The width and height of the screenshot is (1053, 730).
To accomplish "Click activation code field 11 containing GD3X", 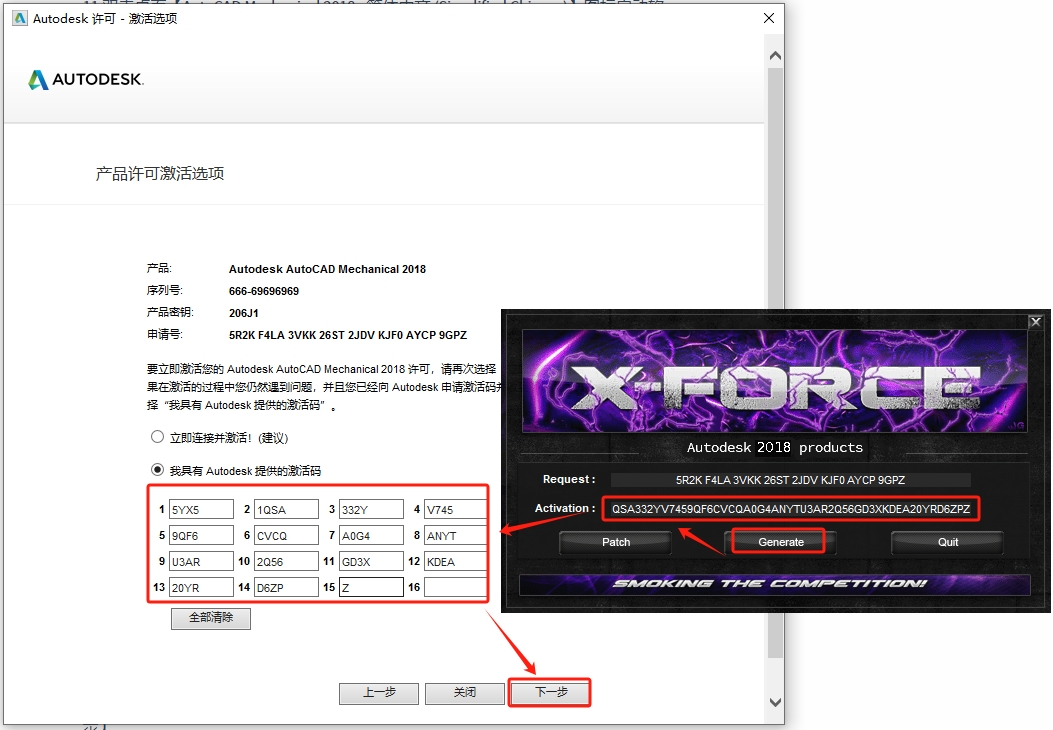I will [371, 561].
